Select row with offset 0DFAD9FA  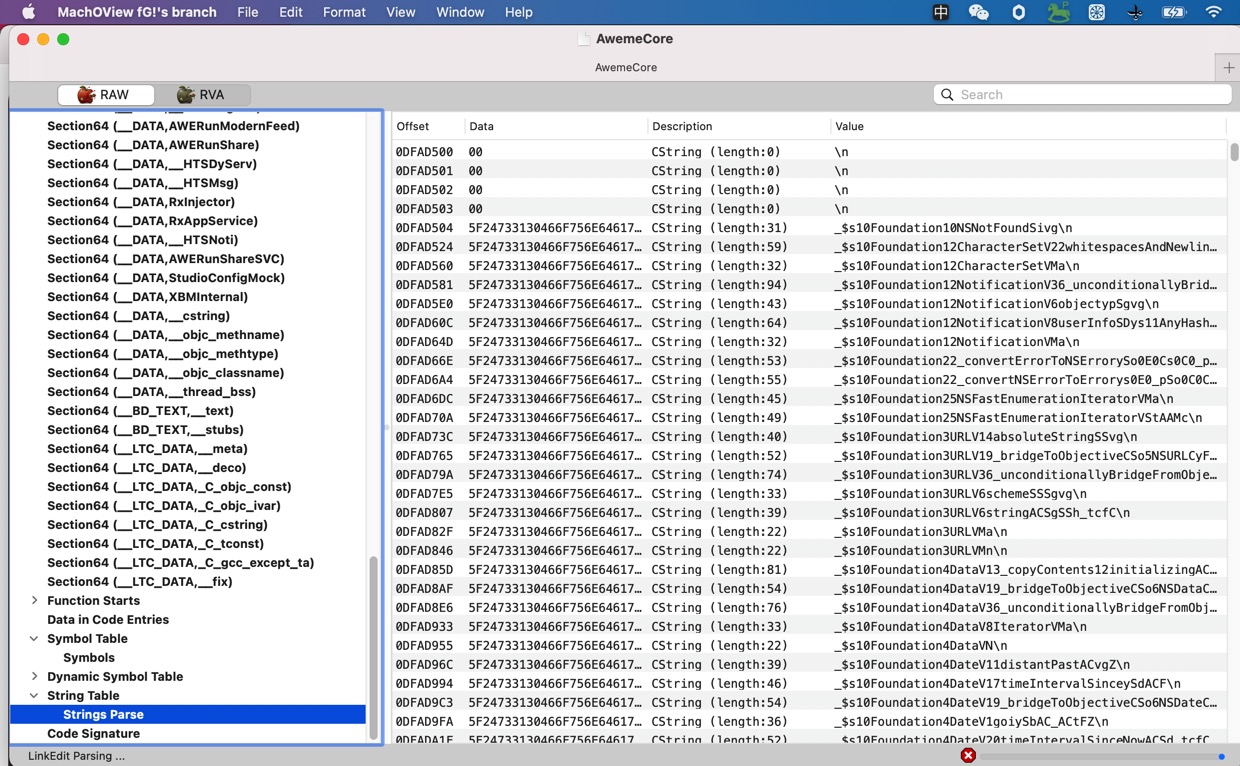pyautogui.click(x=808, y=722)
